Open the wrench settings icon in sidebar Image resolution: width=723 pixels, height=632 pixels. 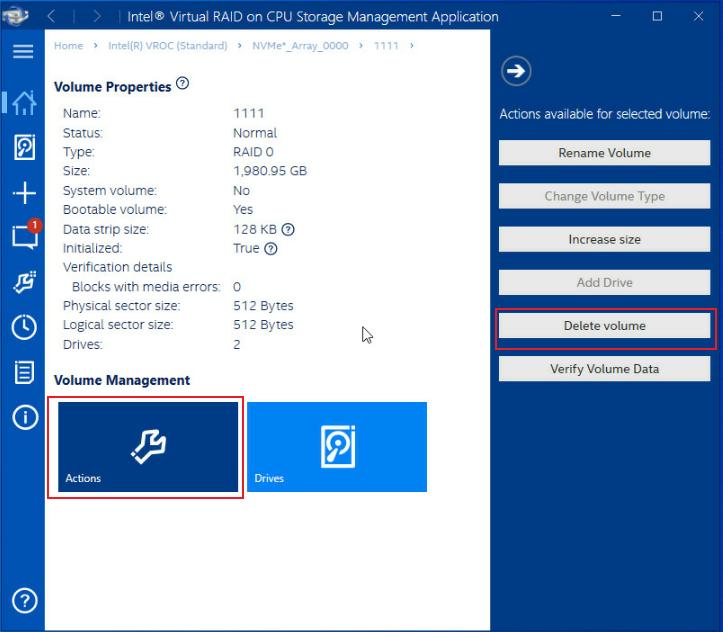[x=24, y=282]
